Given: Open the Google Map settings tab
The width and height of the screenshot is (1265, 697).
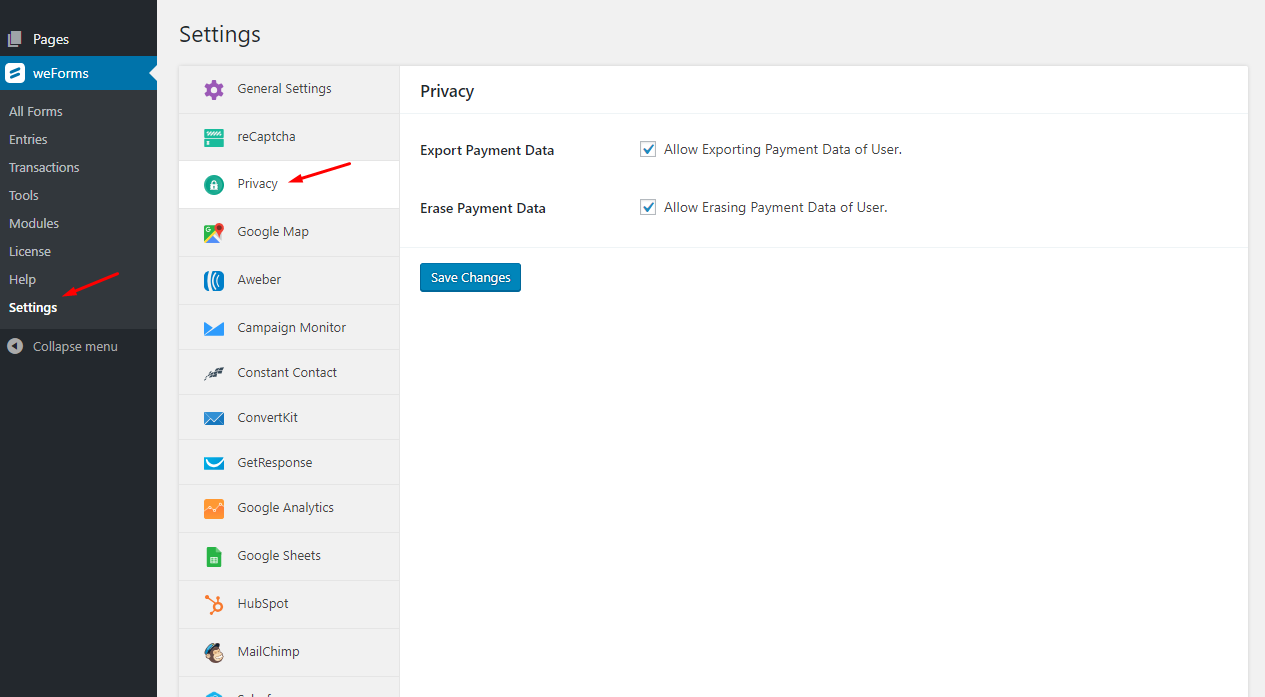Looking at the screenshot, I should point(289,232).
